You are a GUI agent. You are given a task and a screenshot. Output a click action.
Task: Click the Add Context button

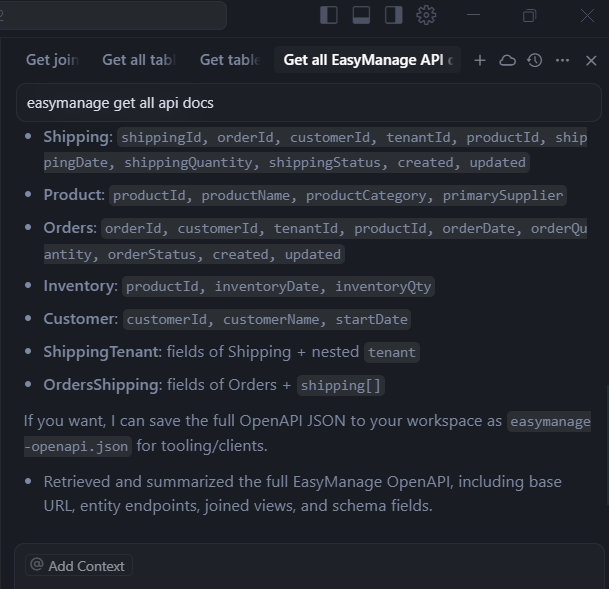[x=79, y=565]
